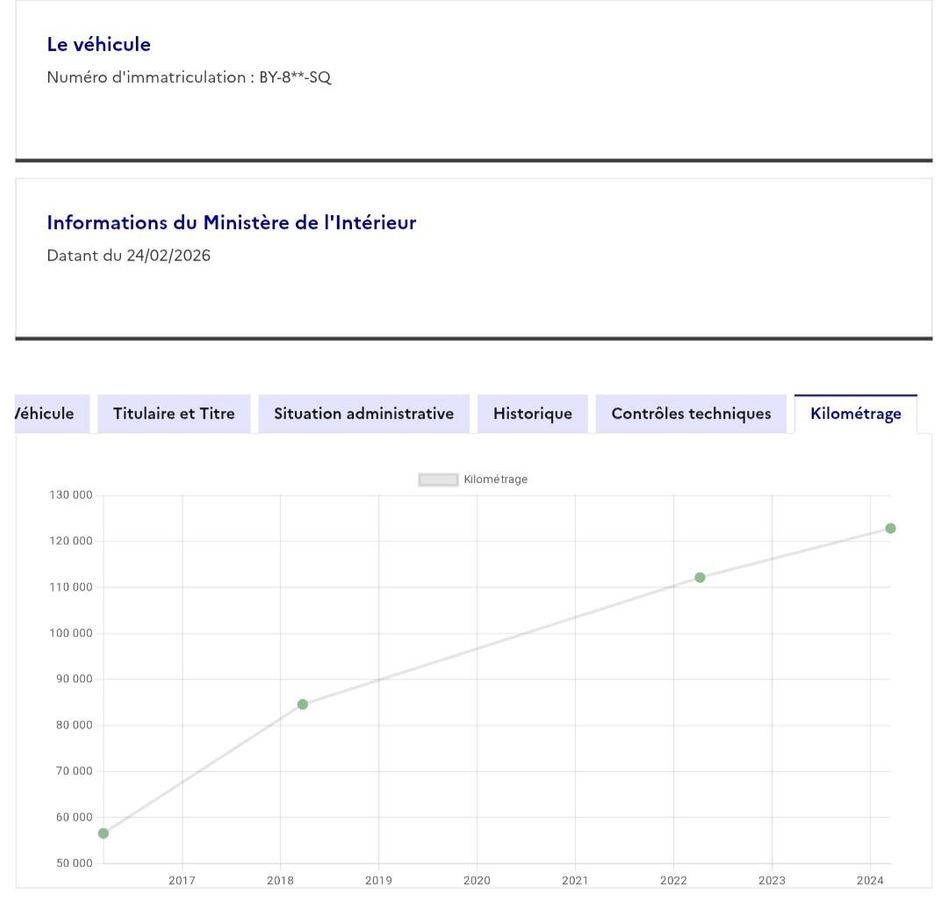Select the Historique tab
Screen dimensions: 948x900
[532, 414]
